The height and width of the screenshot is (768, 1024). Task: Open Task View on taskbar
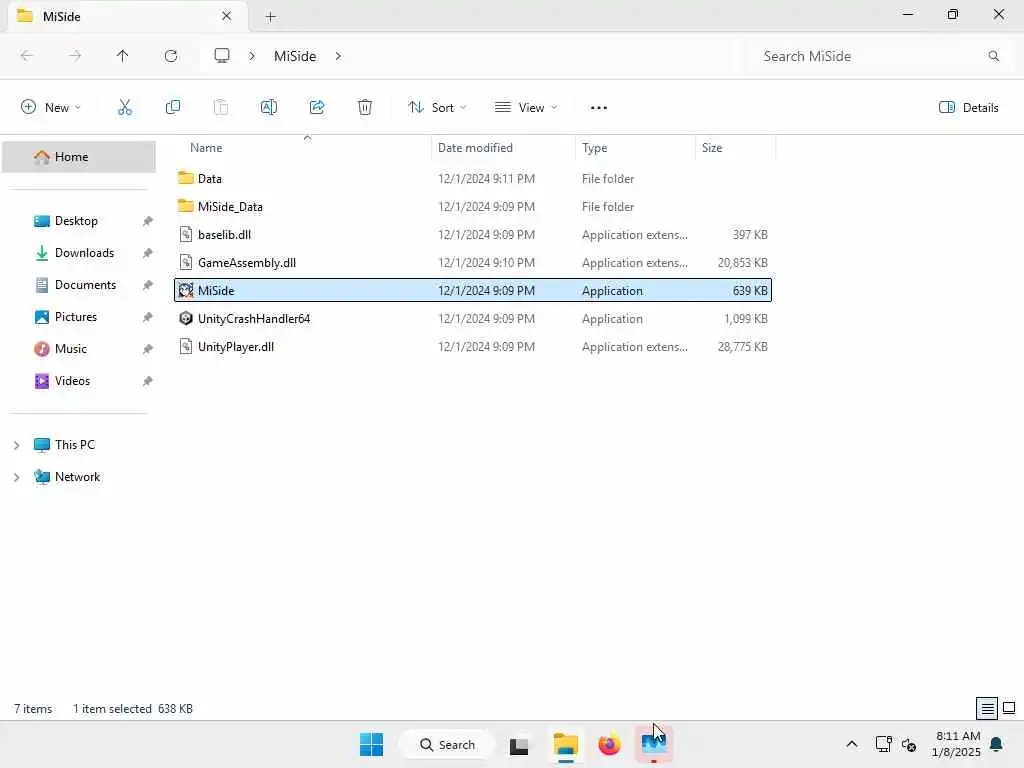pos(519,744)
